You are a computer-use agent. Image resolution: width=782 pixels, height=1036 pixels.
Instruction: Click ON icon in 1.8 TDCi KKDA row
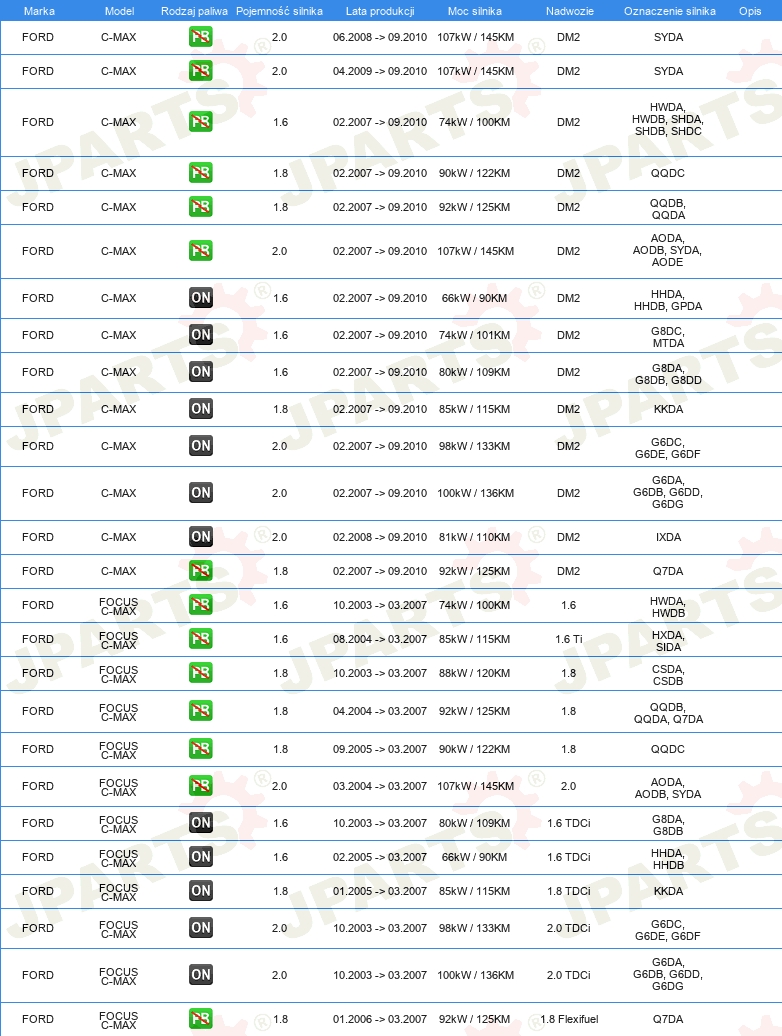click(201, 891)
